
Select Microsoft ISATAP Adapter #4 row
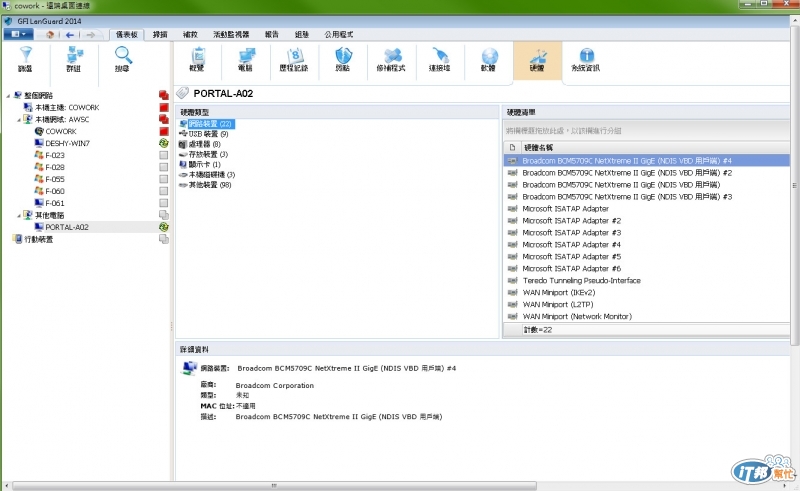coord(646,244)
